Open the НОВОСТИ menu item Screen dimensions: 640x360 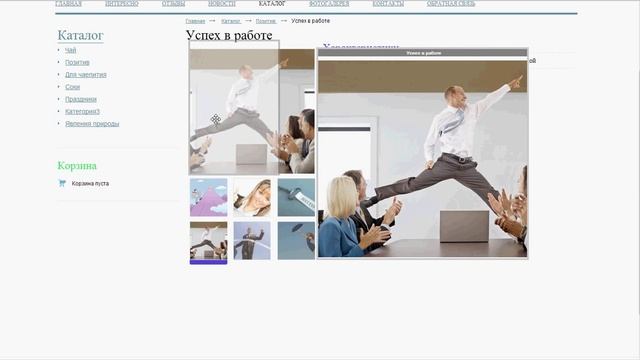222,4
